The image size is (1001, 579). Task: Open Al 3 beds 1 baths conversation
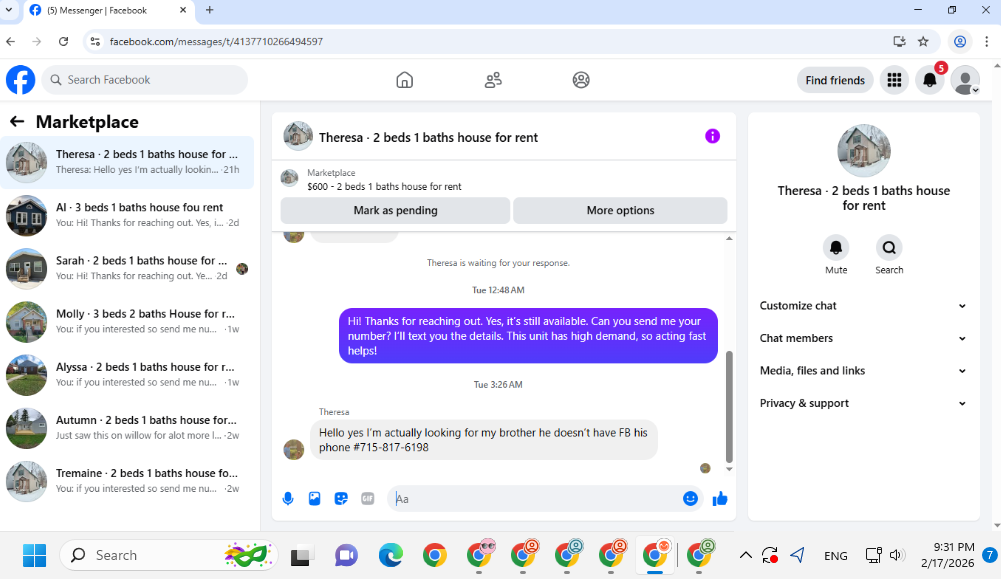(128, 215)
